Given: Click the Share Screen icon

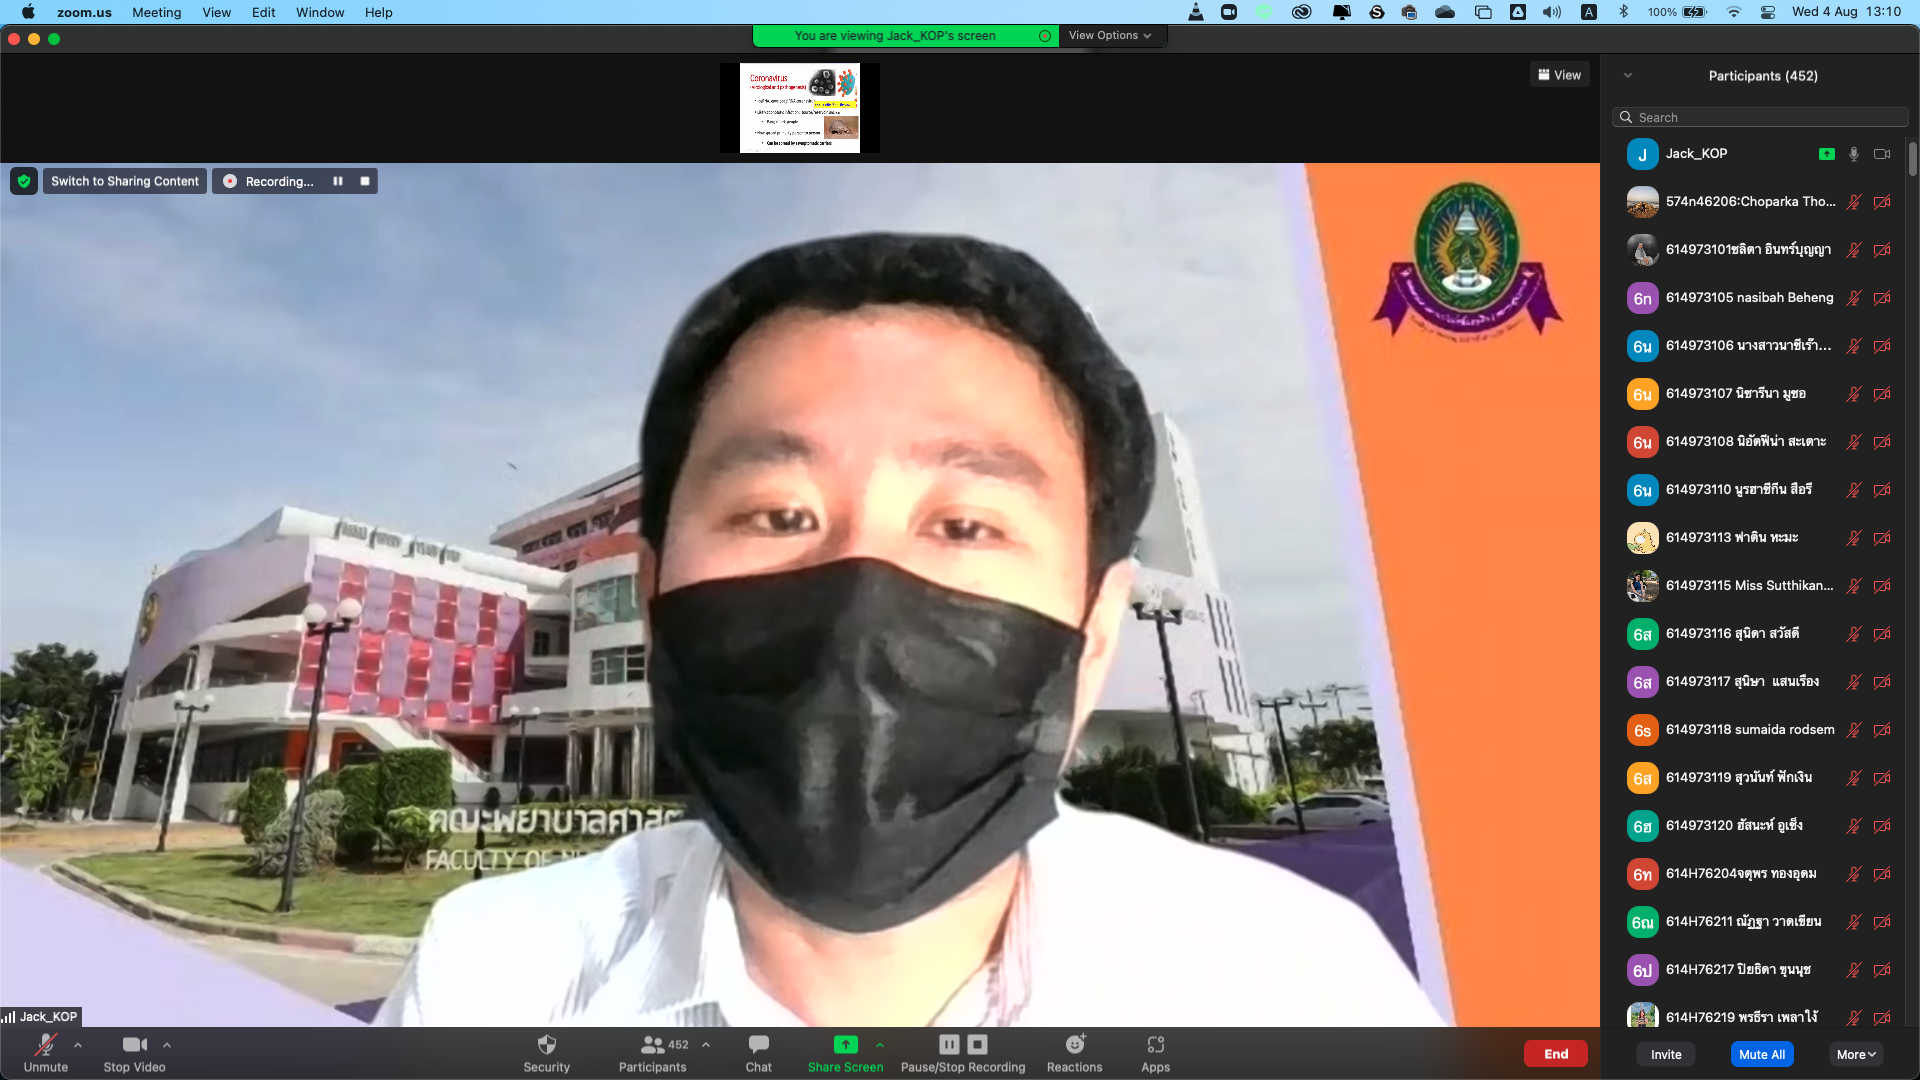Looking at the screenshot, I should (845, 1045).
